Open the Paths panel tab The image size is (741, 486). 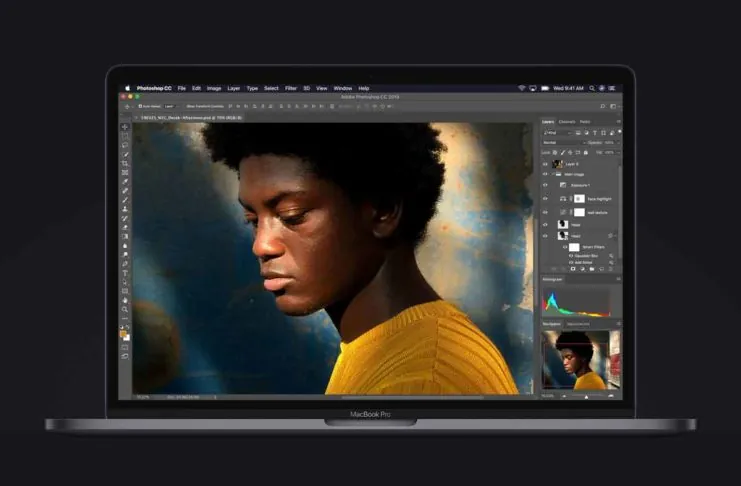tap(585, 122)
